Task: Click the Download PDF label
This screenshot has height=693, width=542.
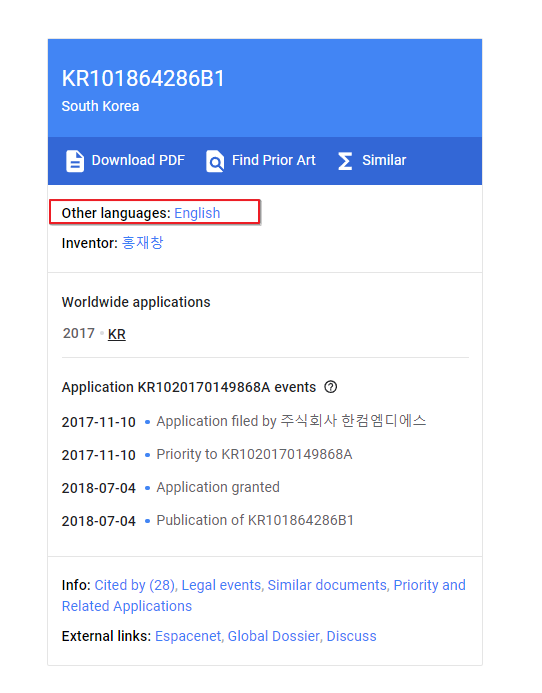Action: point(138,160)
